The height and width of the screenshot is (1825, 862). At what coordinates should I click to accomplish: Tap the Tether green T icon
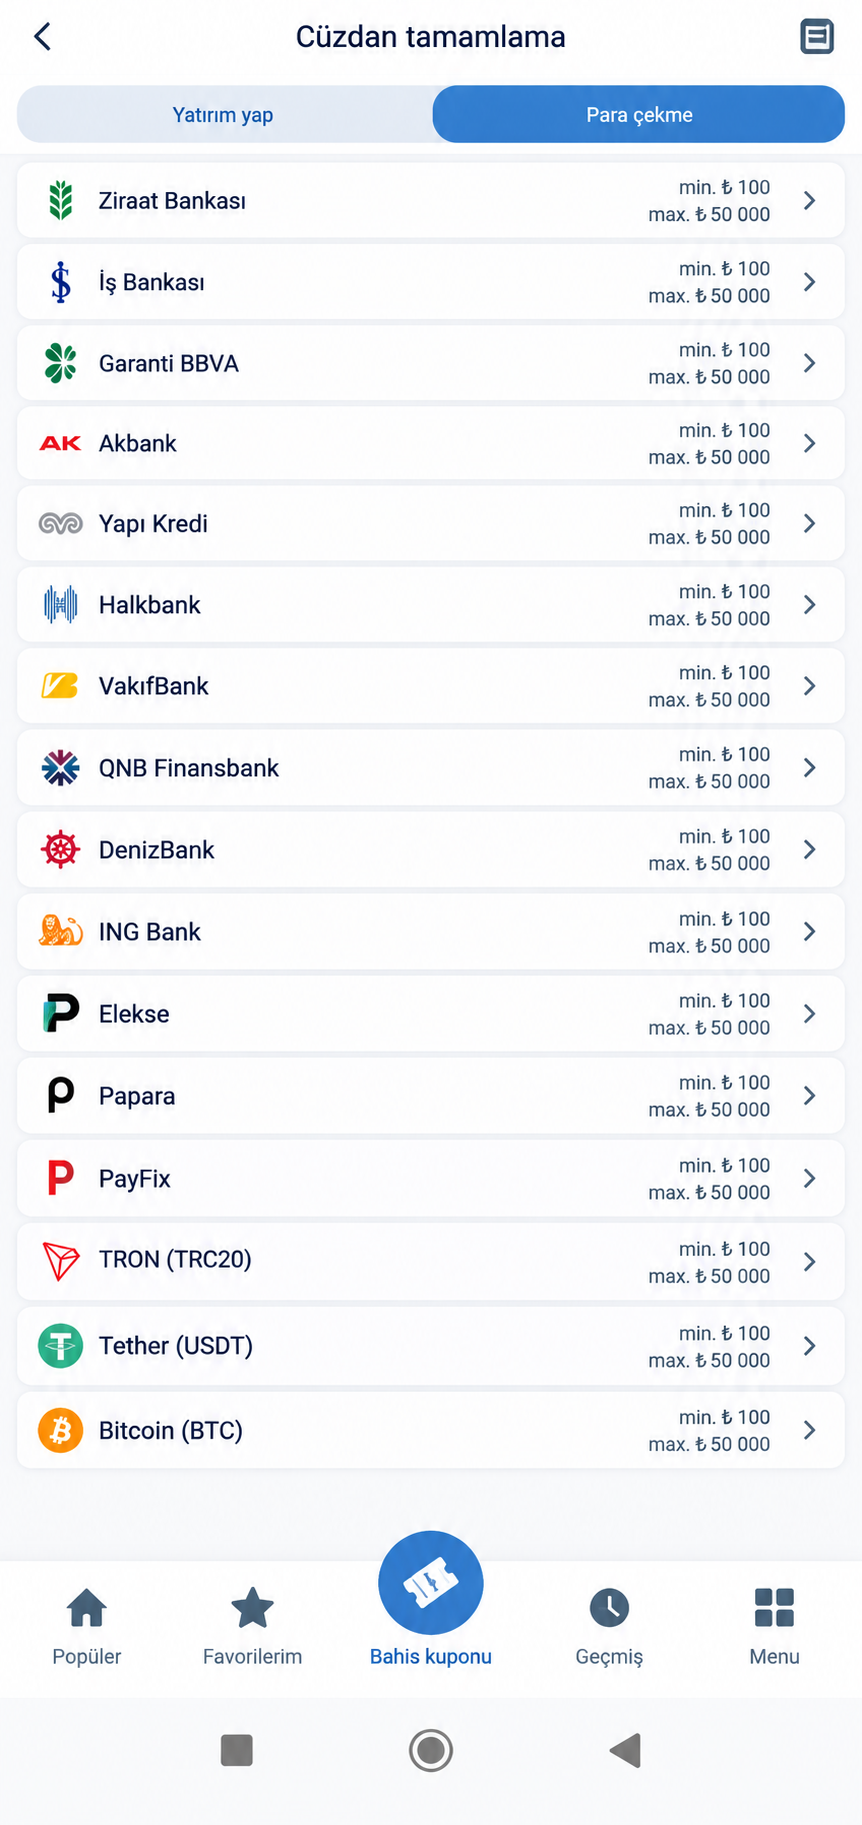[61, 1346]
